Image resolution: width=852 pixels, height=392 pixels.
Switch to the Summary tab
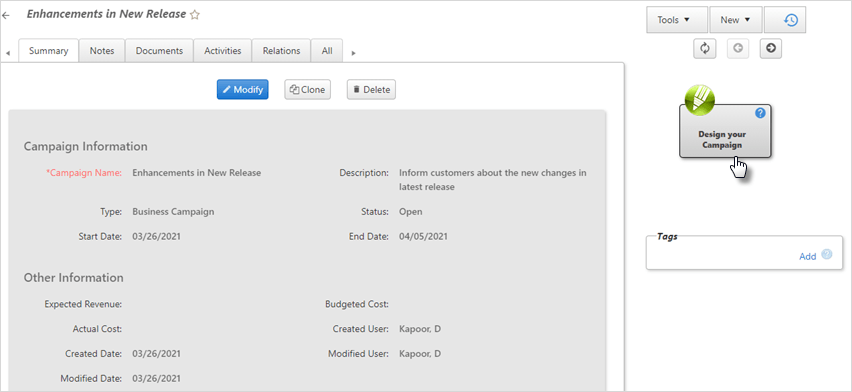tap(49, 51)
